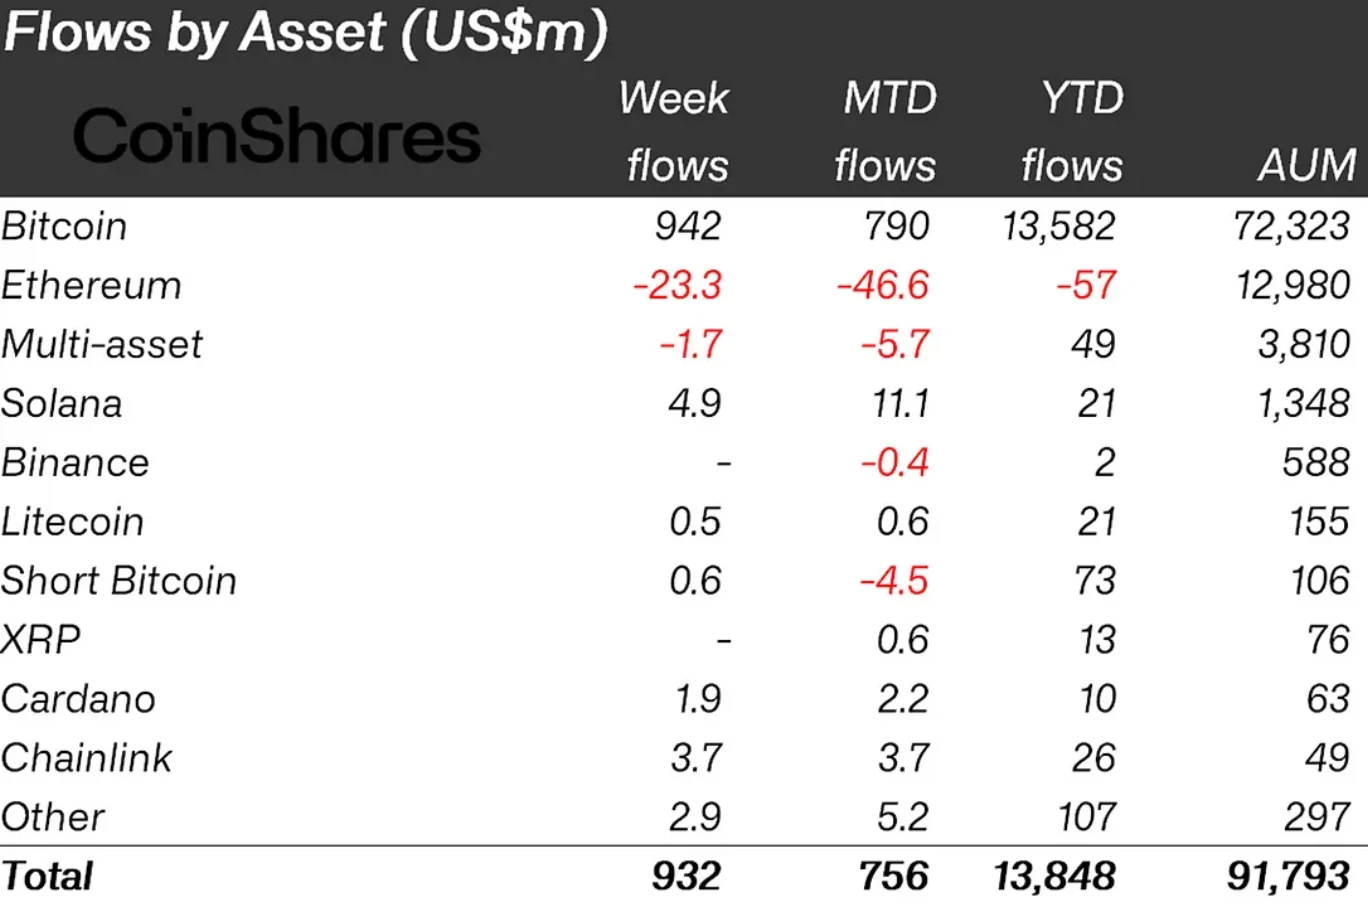Screen dimensions: 1368x912
Task: Click Binance's MTD flows value -0.4
Action: (895, 462)
